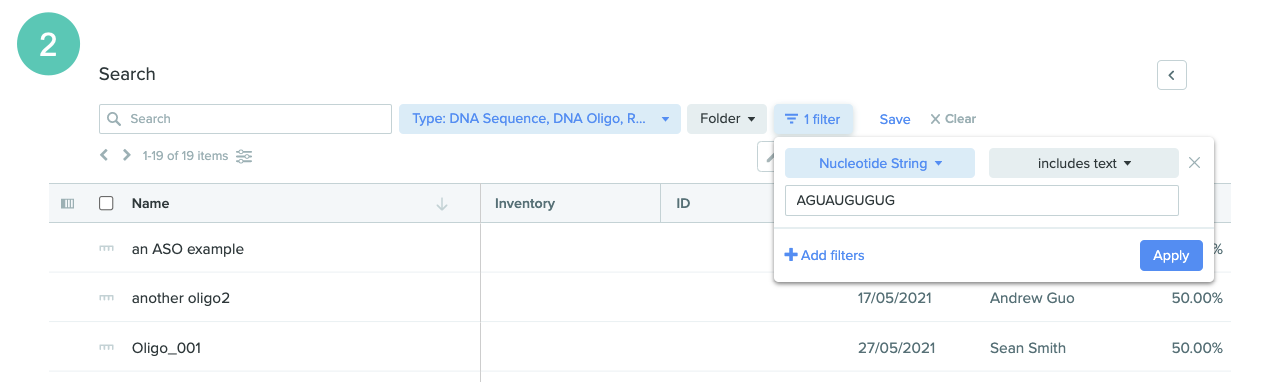Click the Save search link
Viewport: 1280px width, 382px height.
tap(895, 119)
